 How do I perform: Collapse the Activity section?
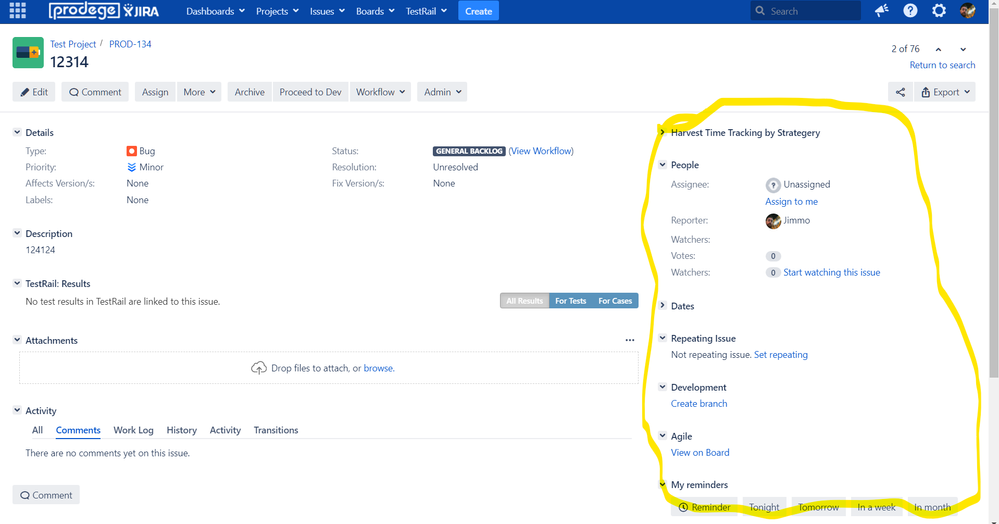pos(17,410)
